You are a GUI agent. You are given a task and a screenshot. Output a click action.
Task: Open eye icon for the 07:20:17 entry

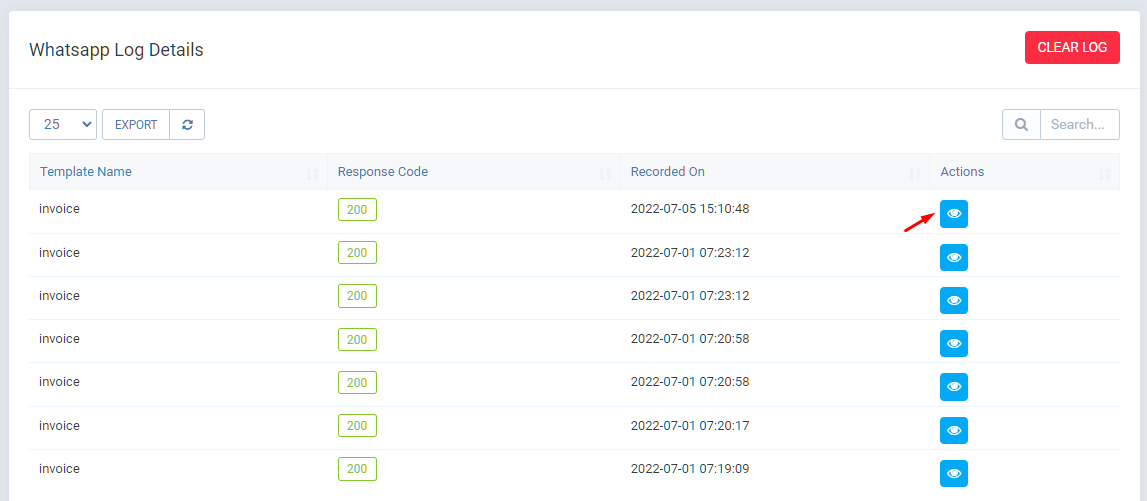[953, 430]
